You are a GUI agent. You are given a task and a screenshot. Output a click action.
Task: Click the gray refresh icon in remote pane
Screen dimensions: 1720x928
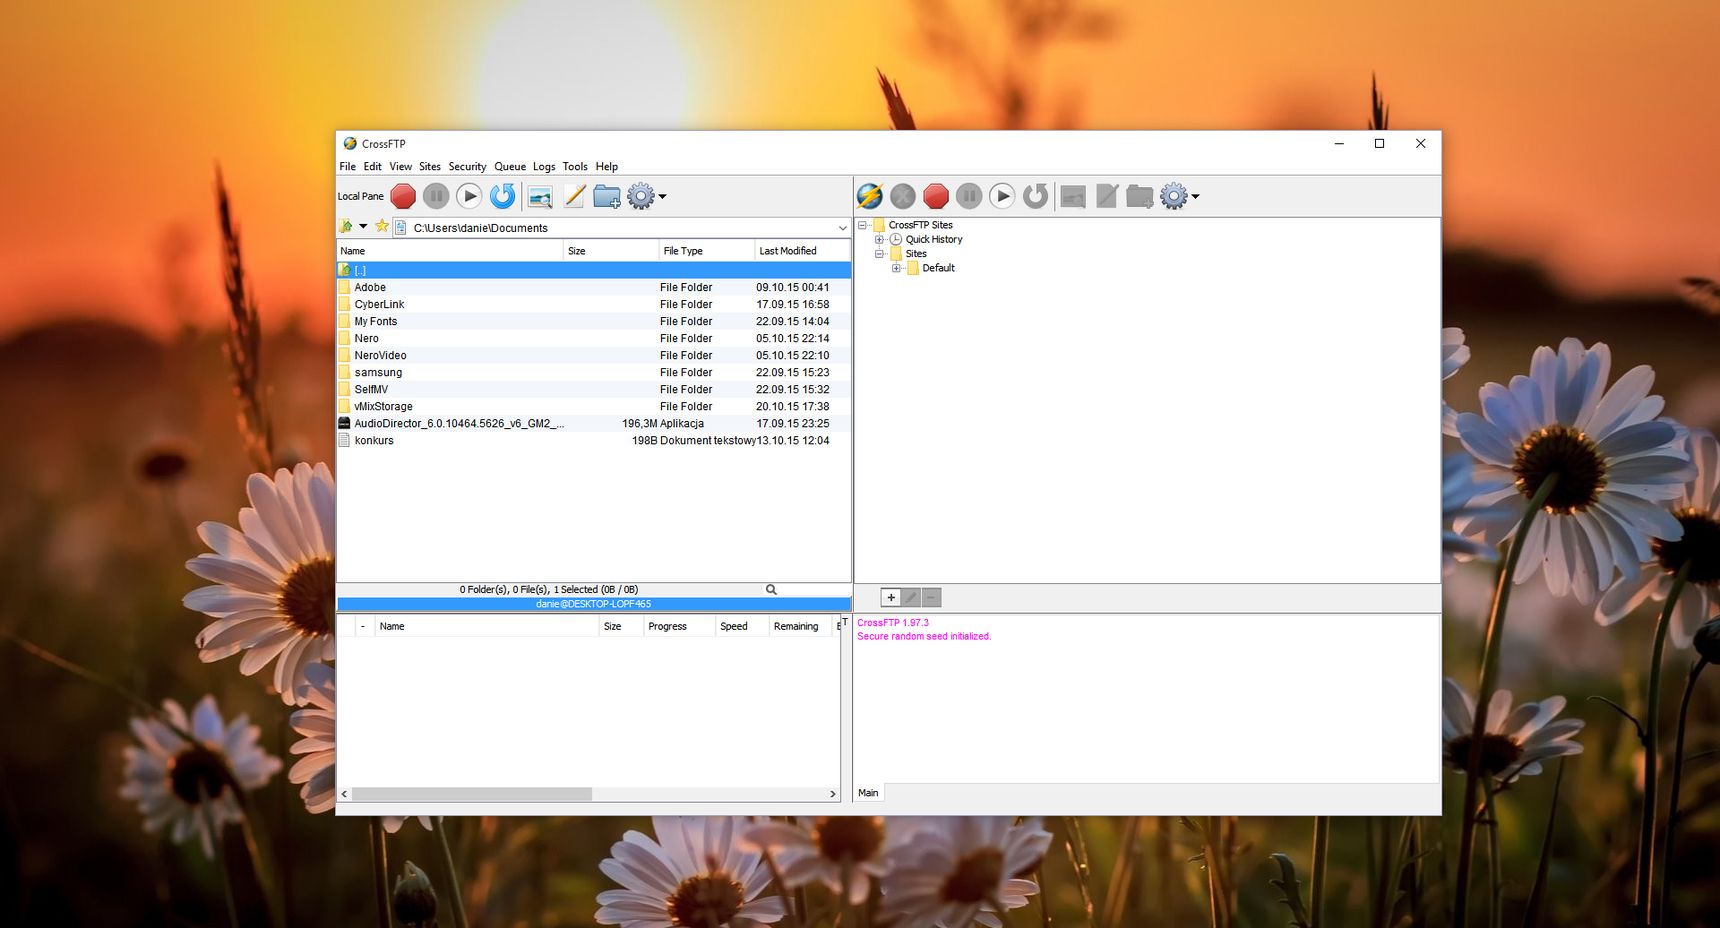click(1035, 196)
